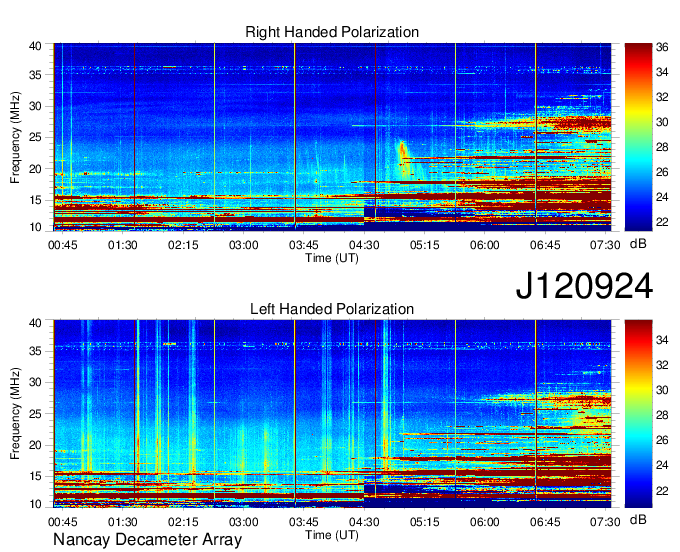This screenshot has width=680, height=552.
Task: Click the 01:30 time tick of the right-handed plot
Action: click(x=123, y=245)
